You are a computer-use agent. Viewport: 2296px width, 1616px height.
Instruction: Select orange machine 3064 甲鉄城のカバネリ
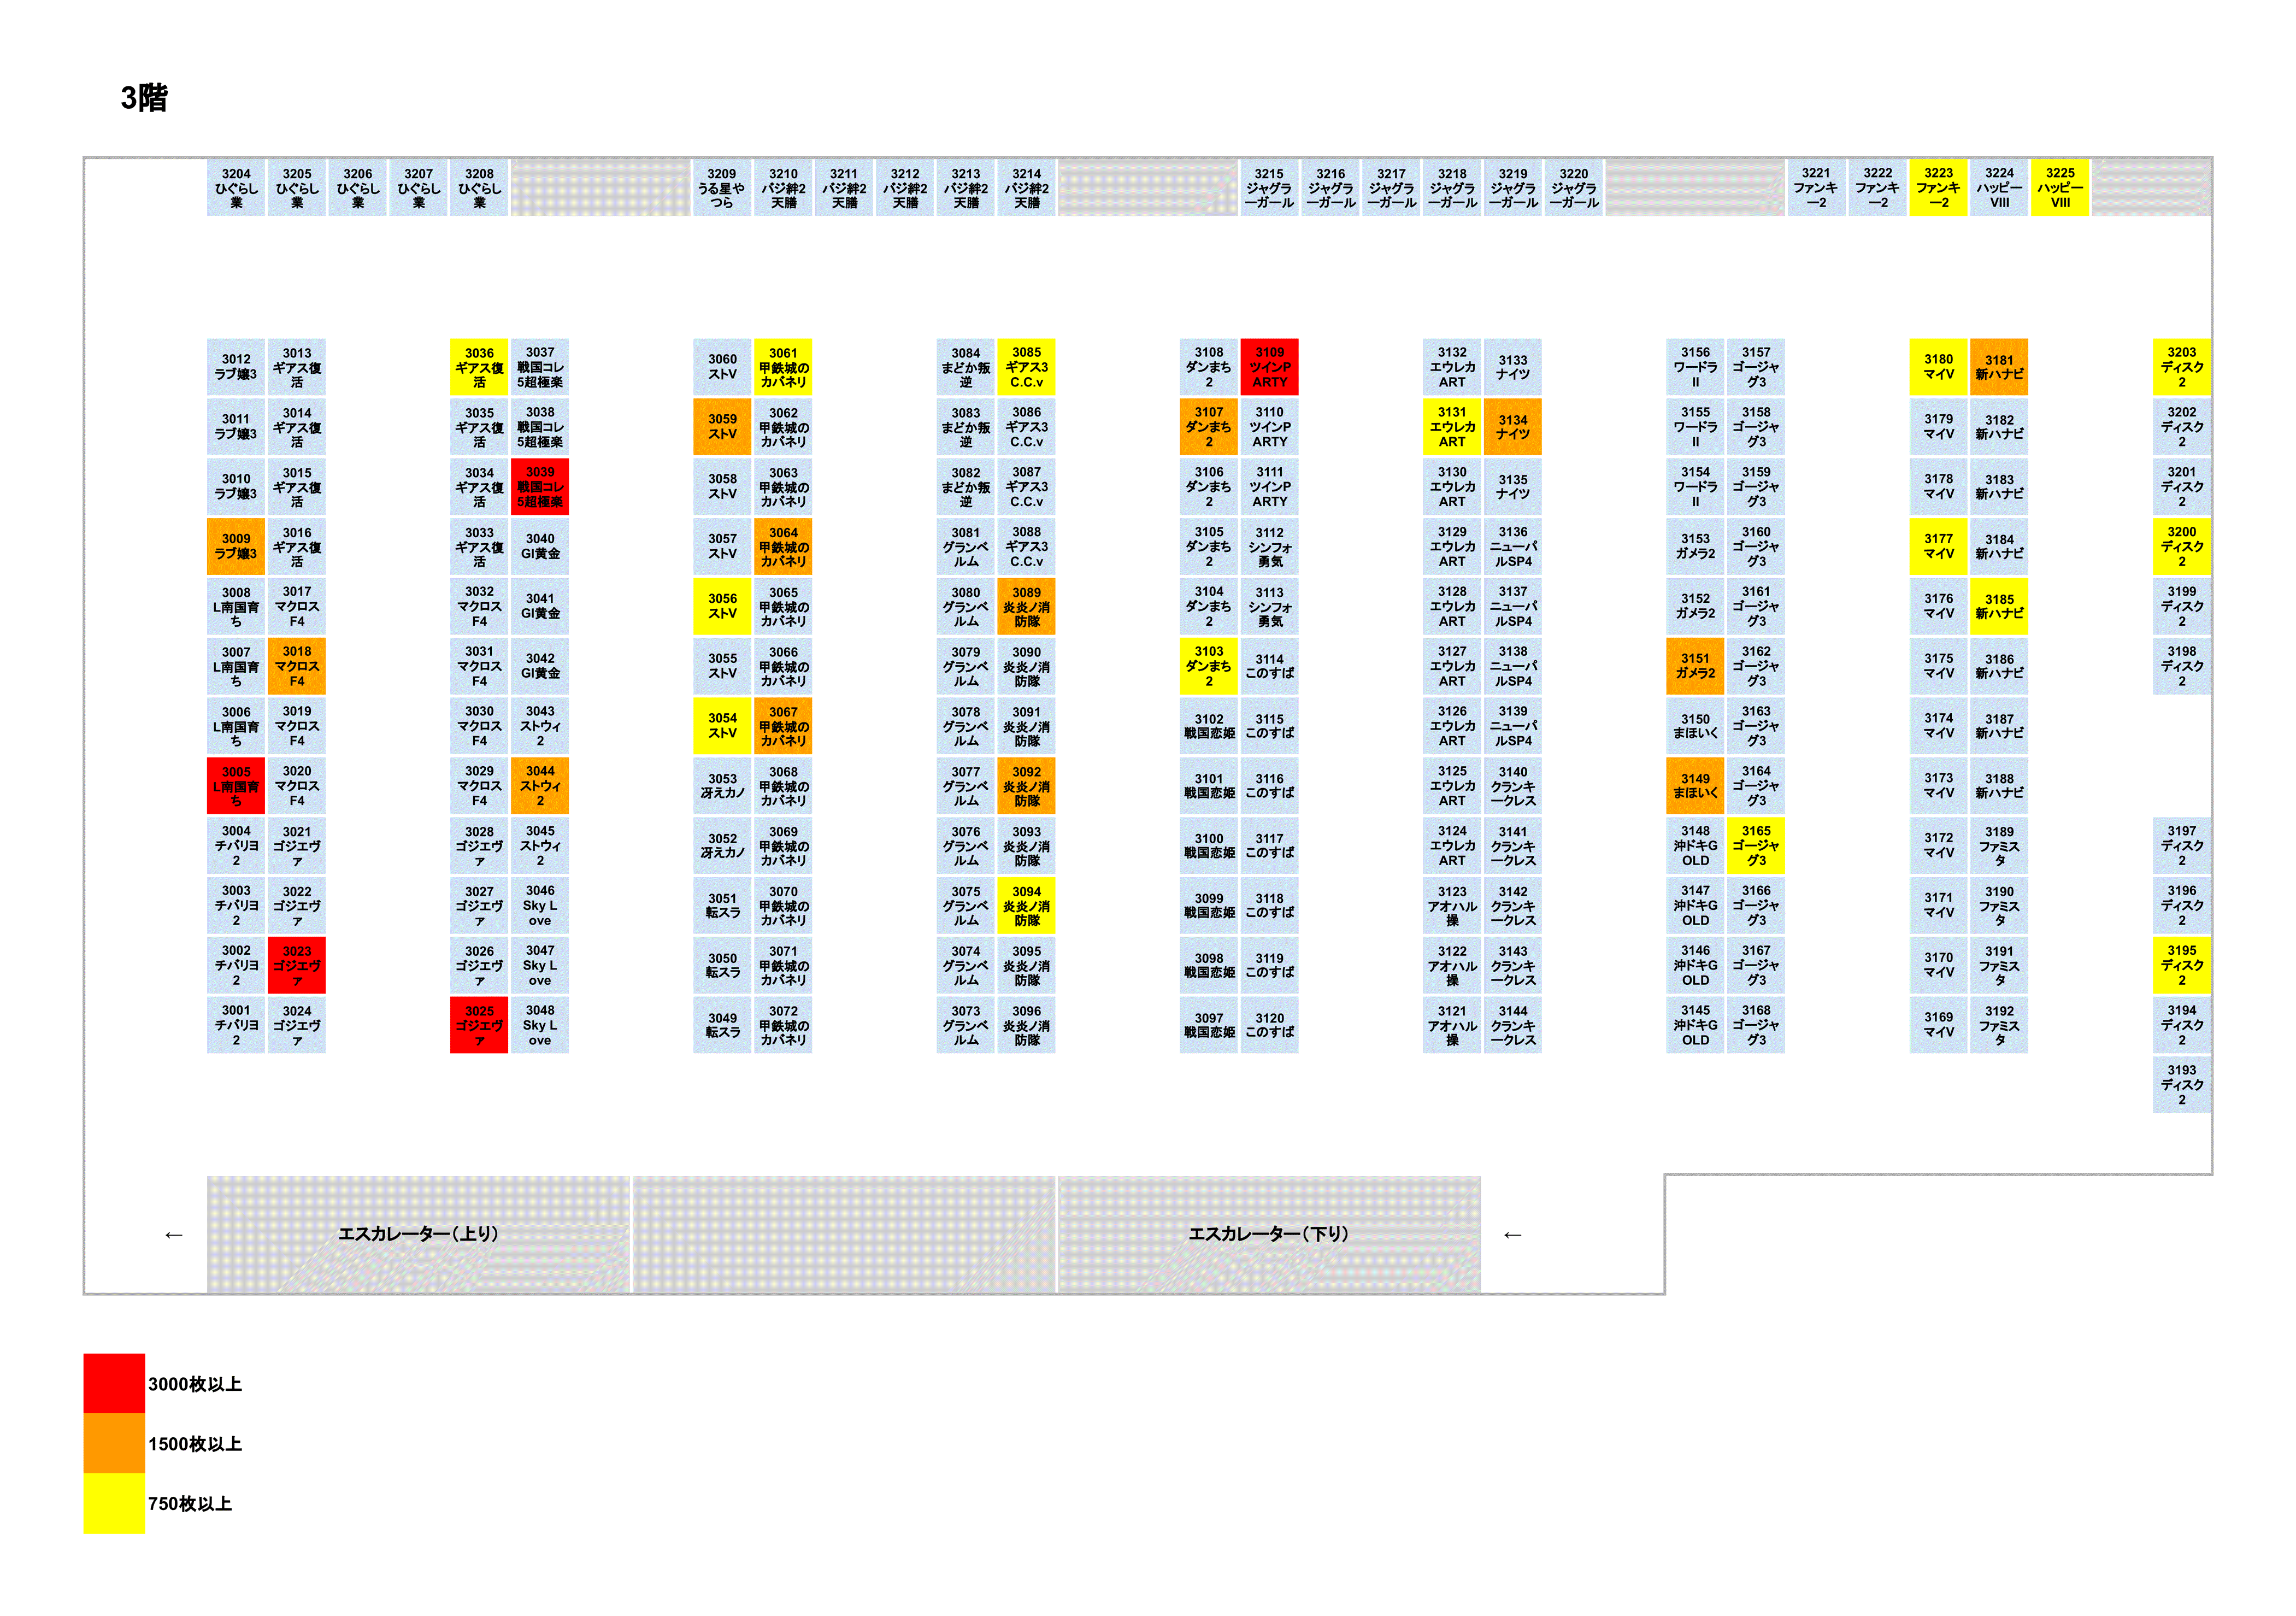(783, 546)
